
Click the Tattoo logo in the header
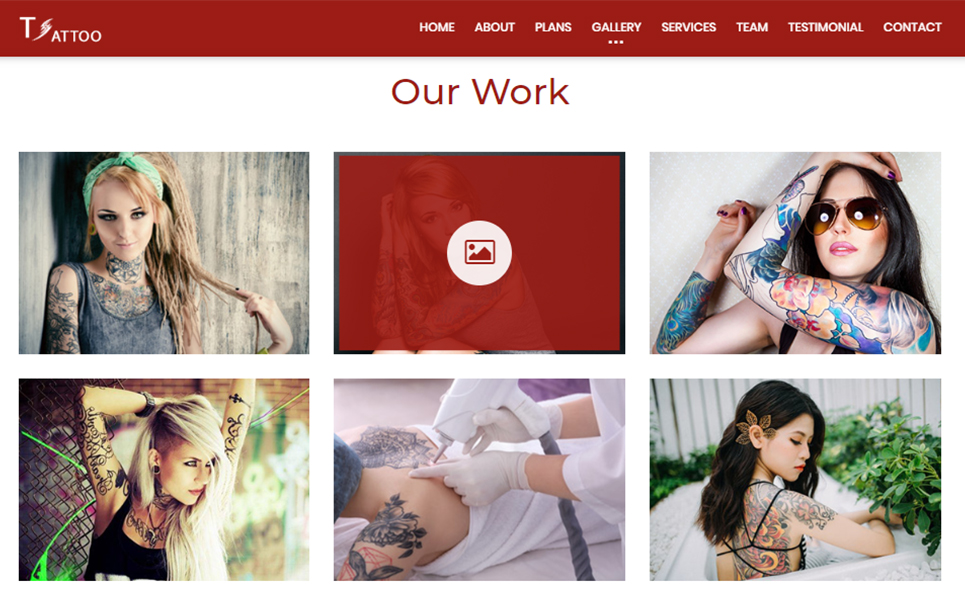(x=60, y=29)
